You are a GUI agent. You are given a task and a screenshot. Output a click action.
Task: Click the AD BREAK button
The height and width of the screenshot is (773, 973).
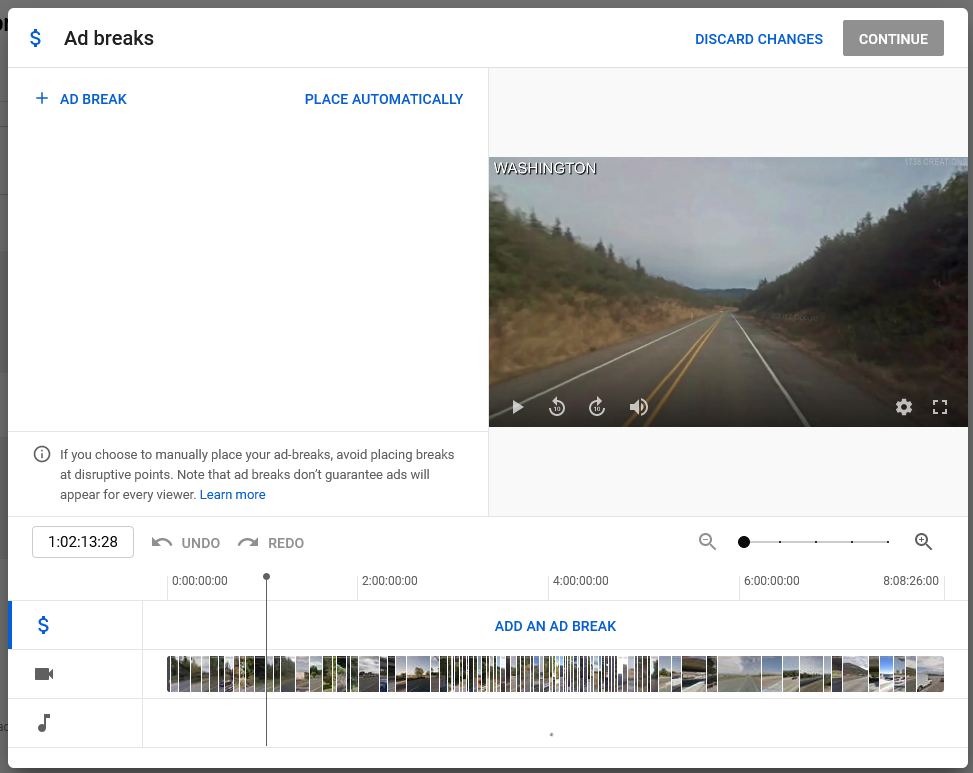(81, 99)
